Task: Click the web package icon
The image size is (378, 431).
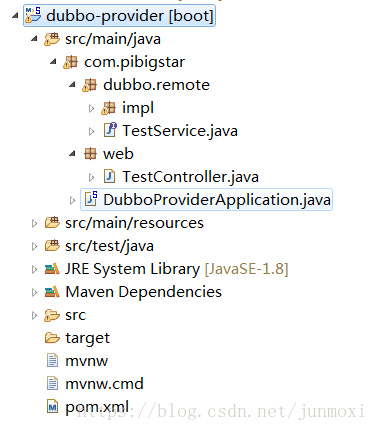Action: click(90, 154)
